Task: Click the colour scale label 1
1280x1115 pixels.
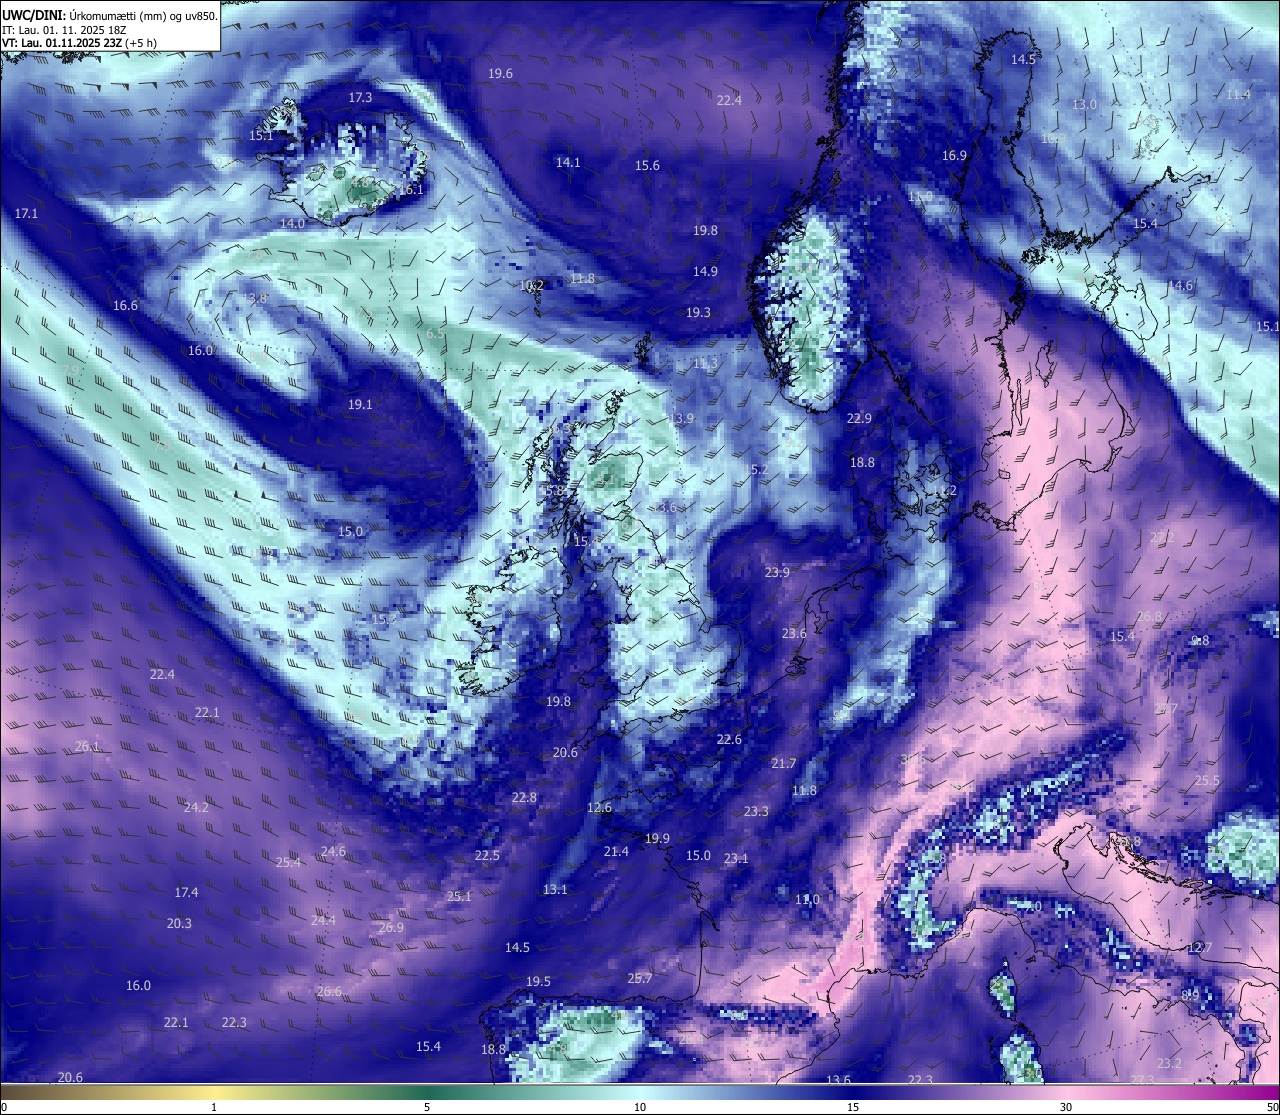Action: [x=214, y=1107]
